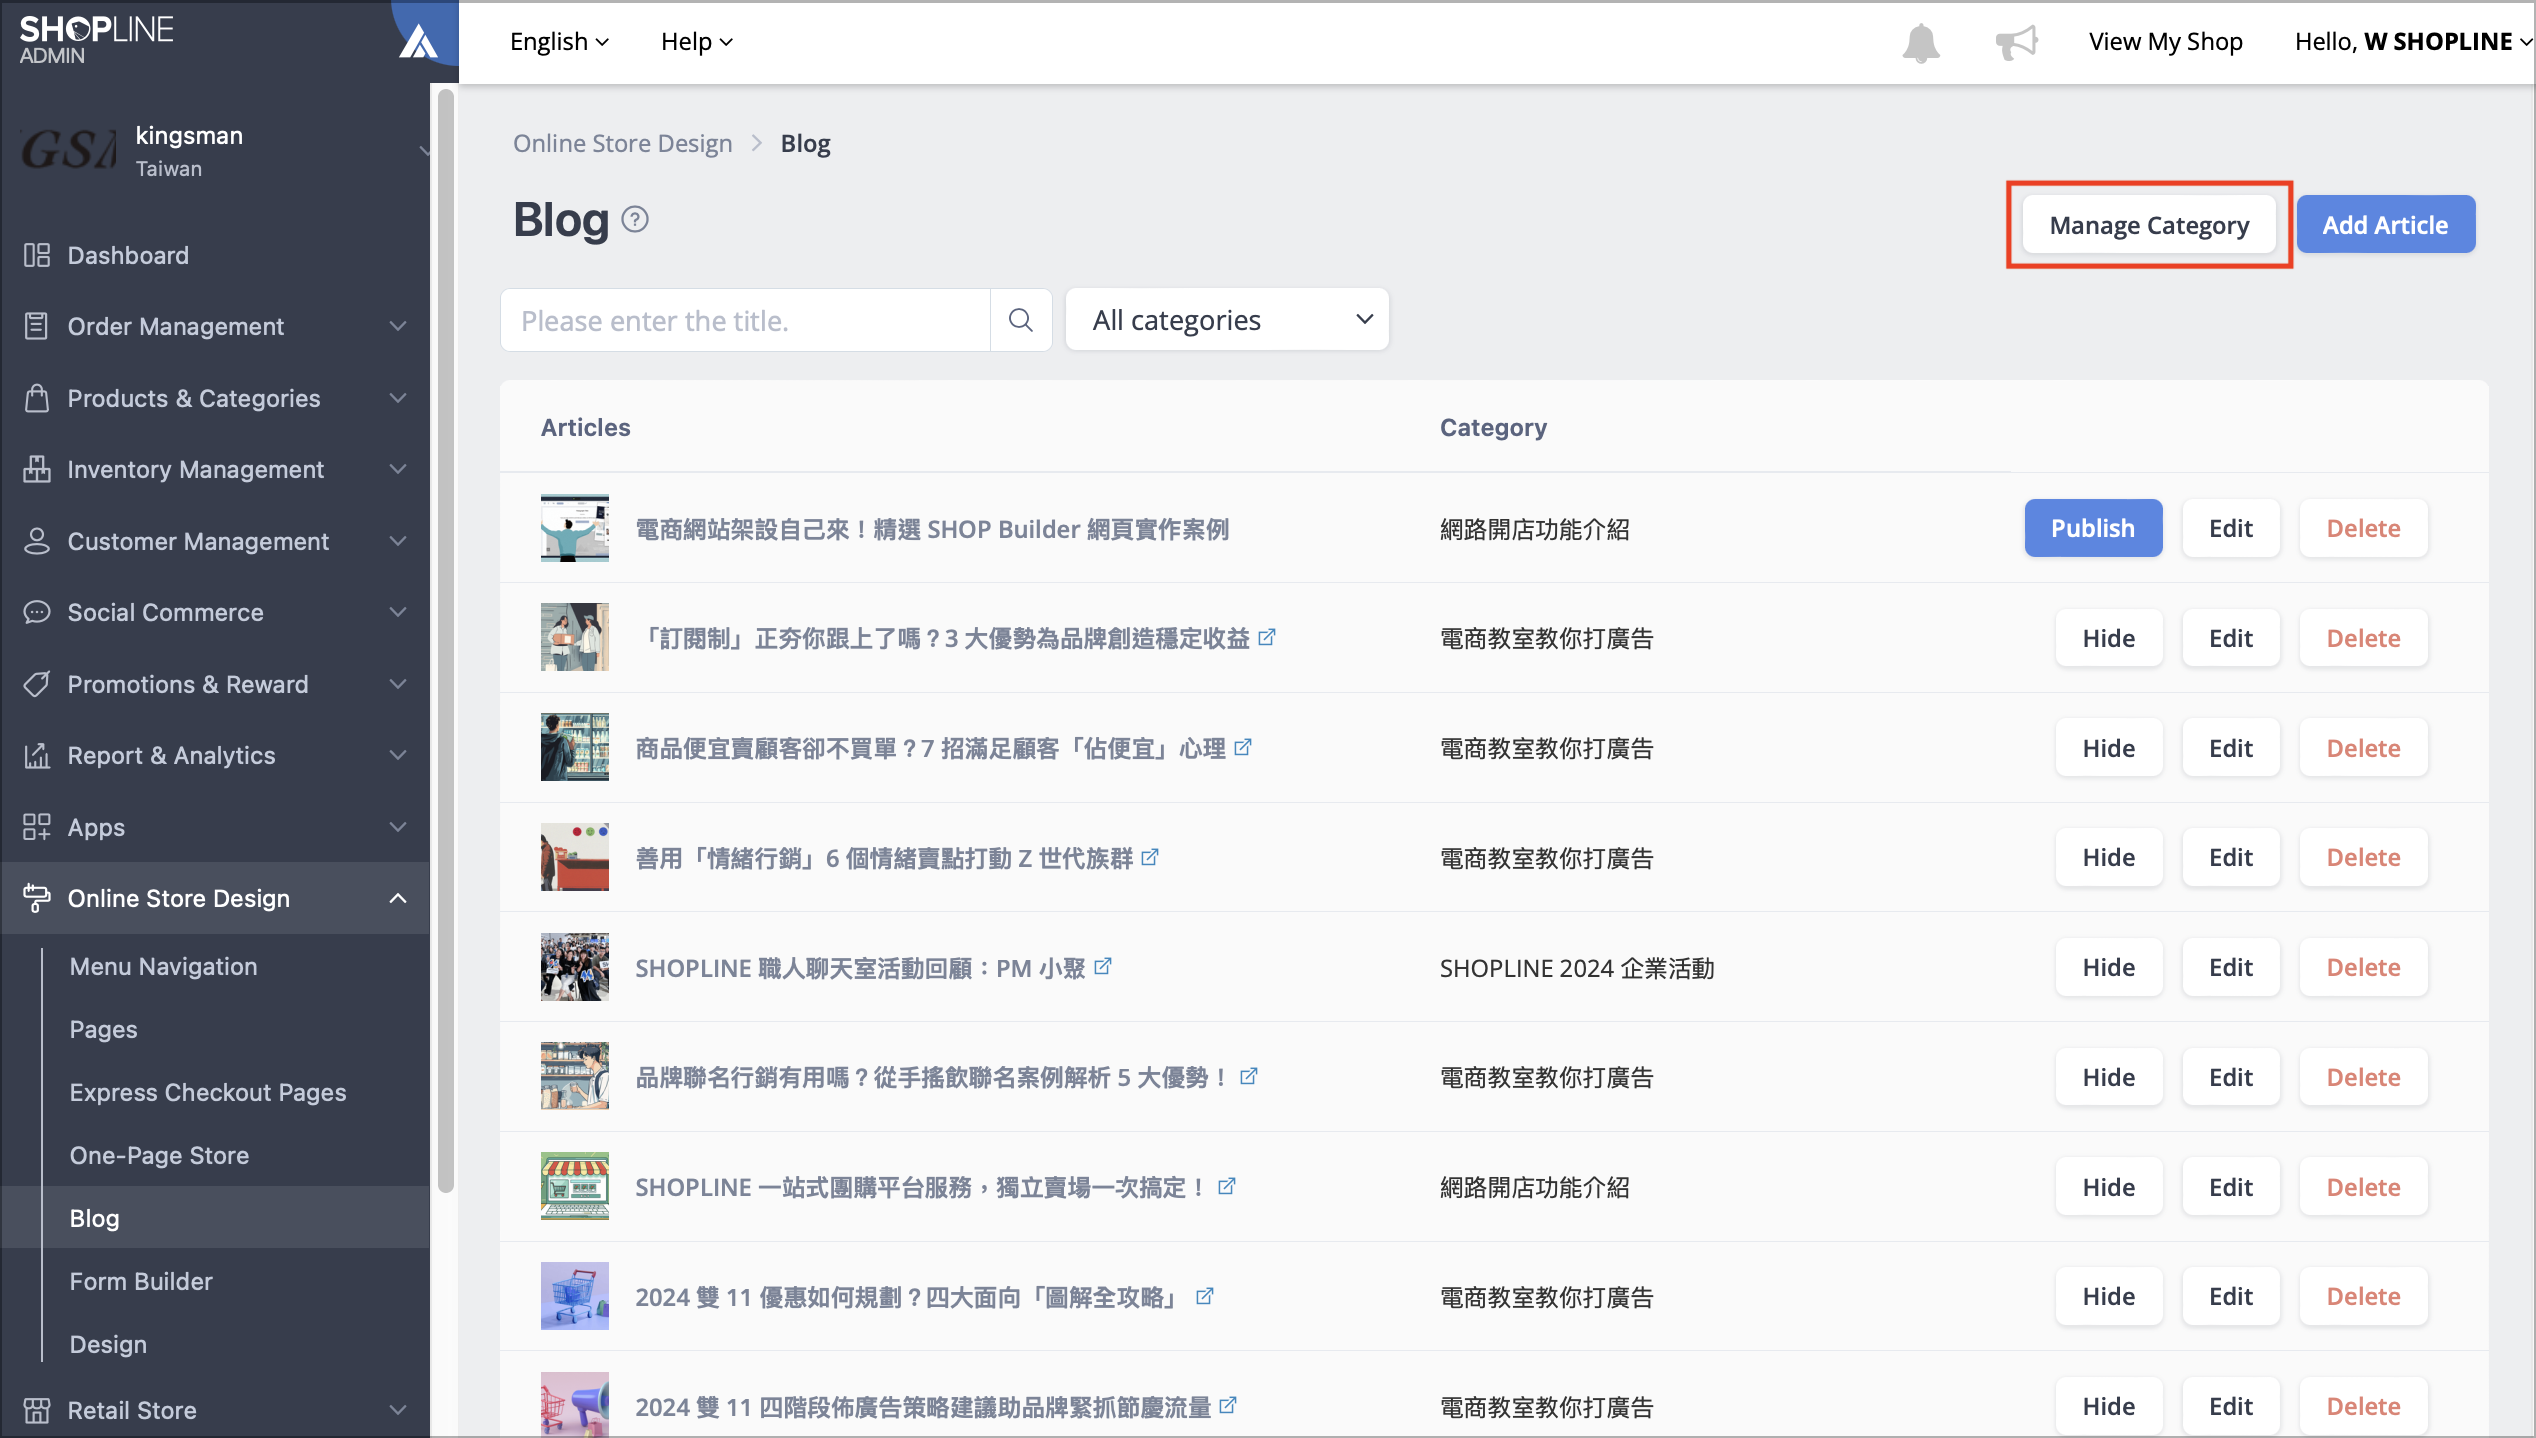The height and width of the screenshot is (1438, 2536).
Task: Open the Design sidebar item
Action: pos(108,1344)
